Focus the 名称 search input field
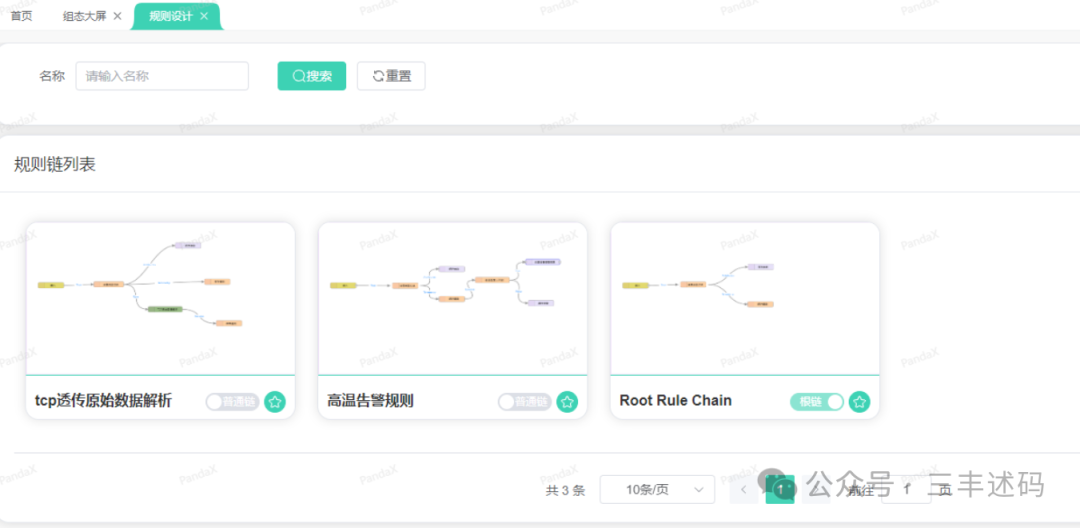The height and width of the screenshot is (528, 1080). click(162, 76)
